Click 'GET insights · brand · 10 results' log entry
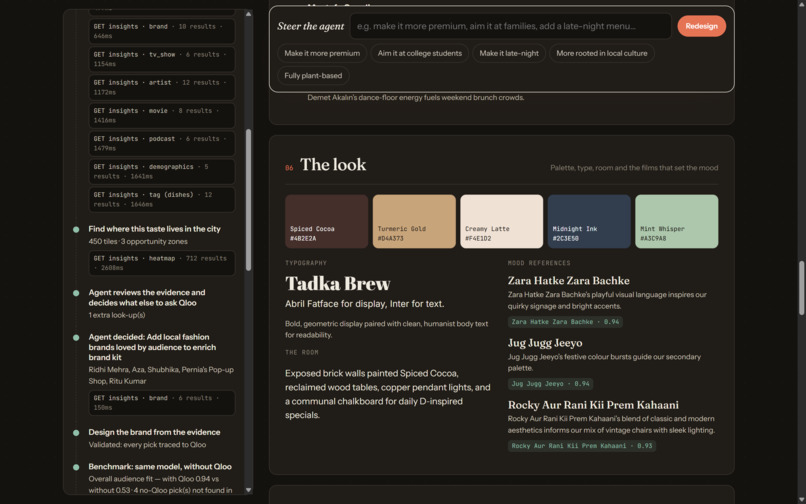The width and height of the screenshot is (806, 504). point(162,31)
